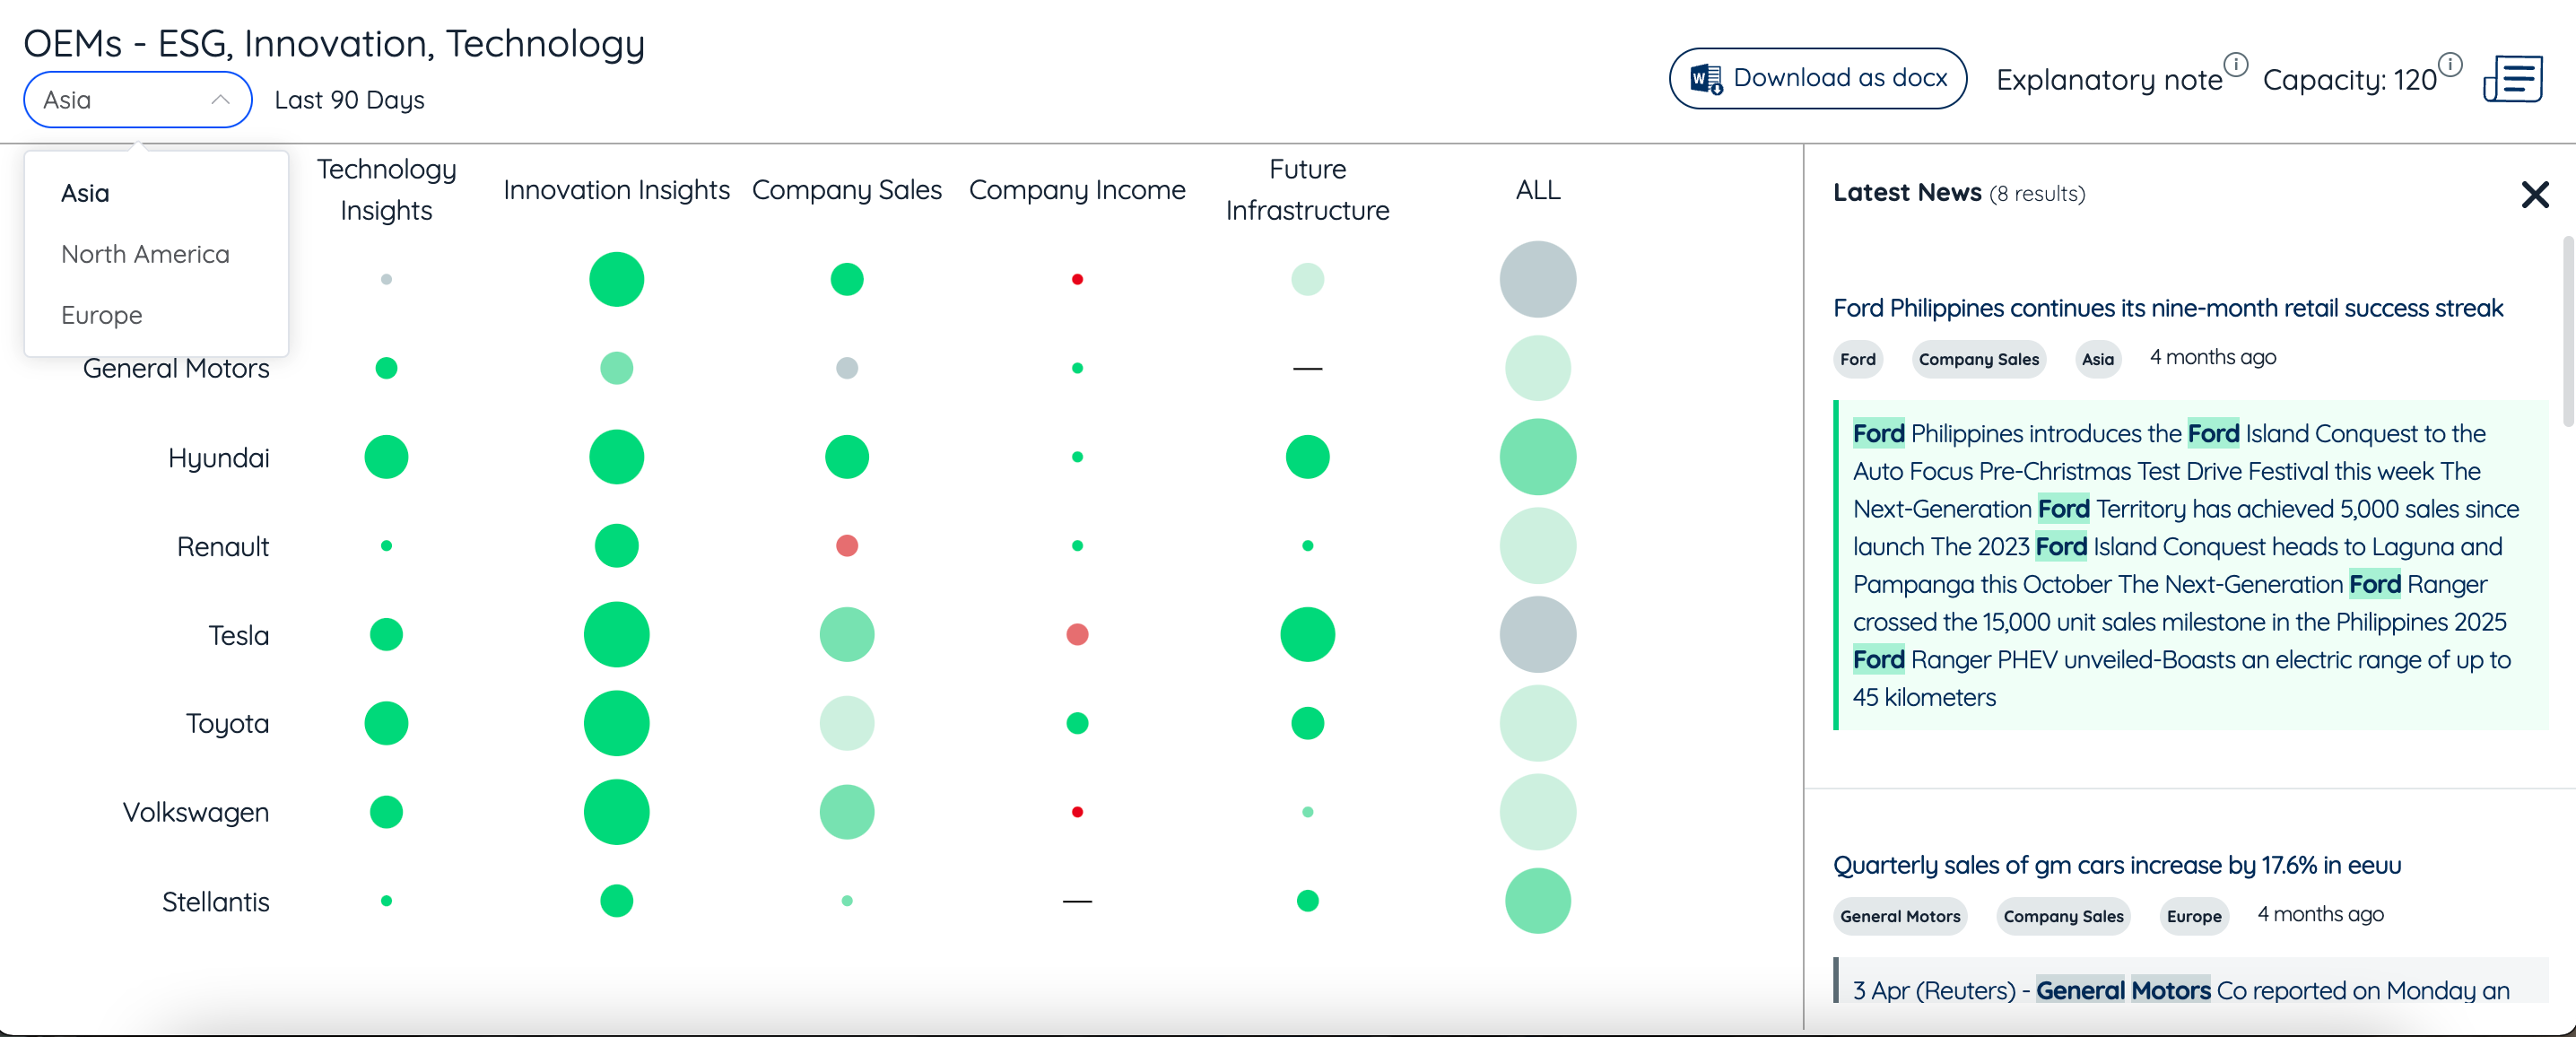Click the General Motors tag chip
2576x1037 pixels.
point(1899,916)
